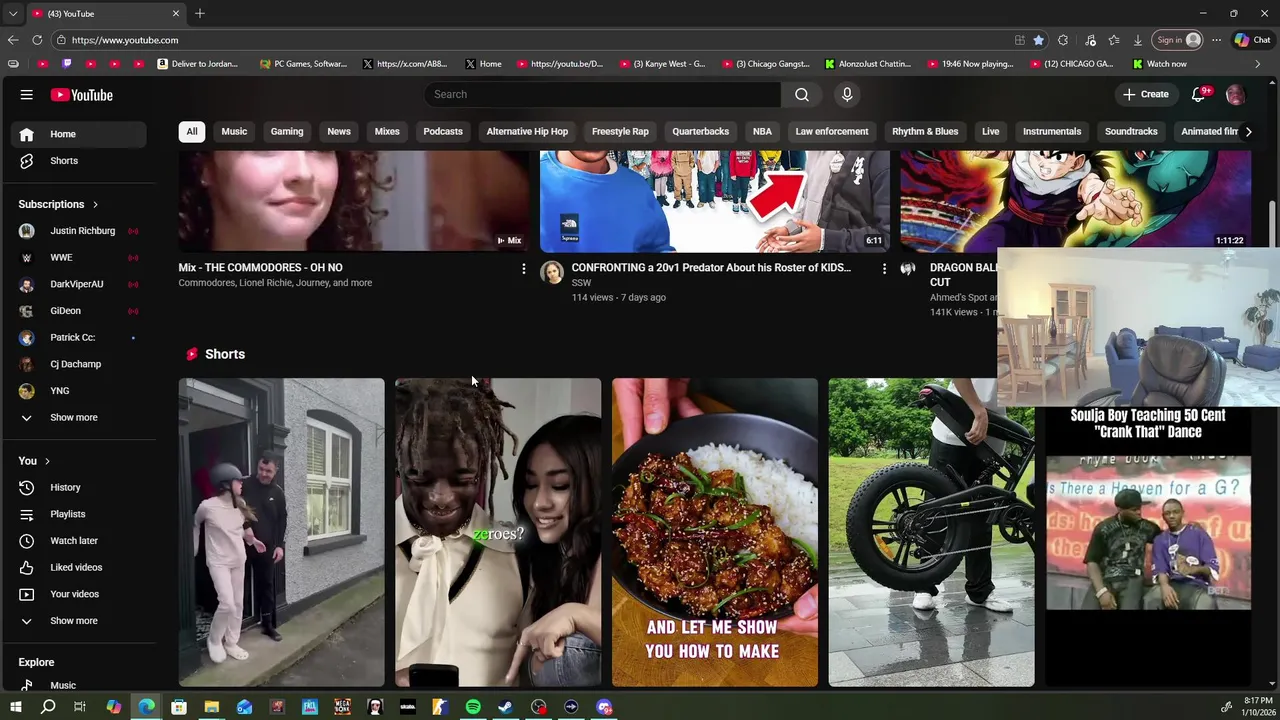Screen dimensions: 1280x720
Task: Click into the YouTube Search field
Action: [x=603, y=94]
